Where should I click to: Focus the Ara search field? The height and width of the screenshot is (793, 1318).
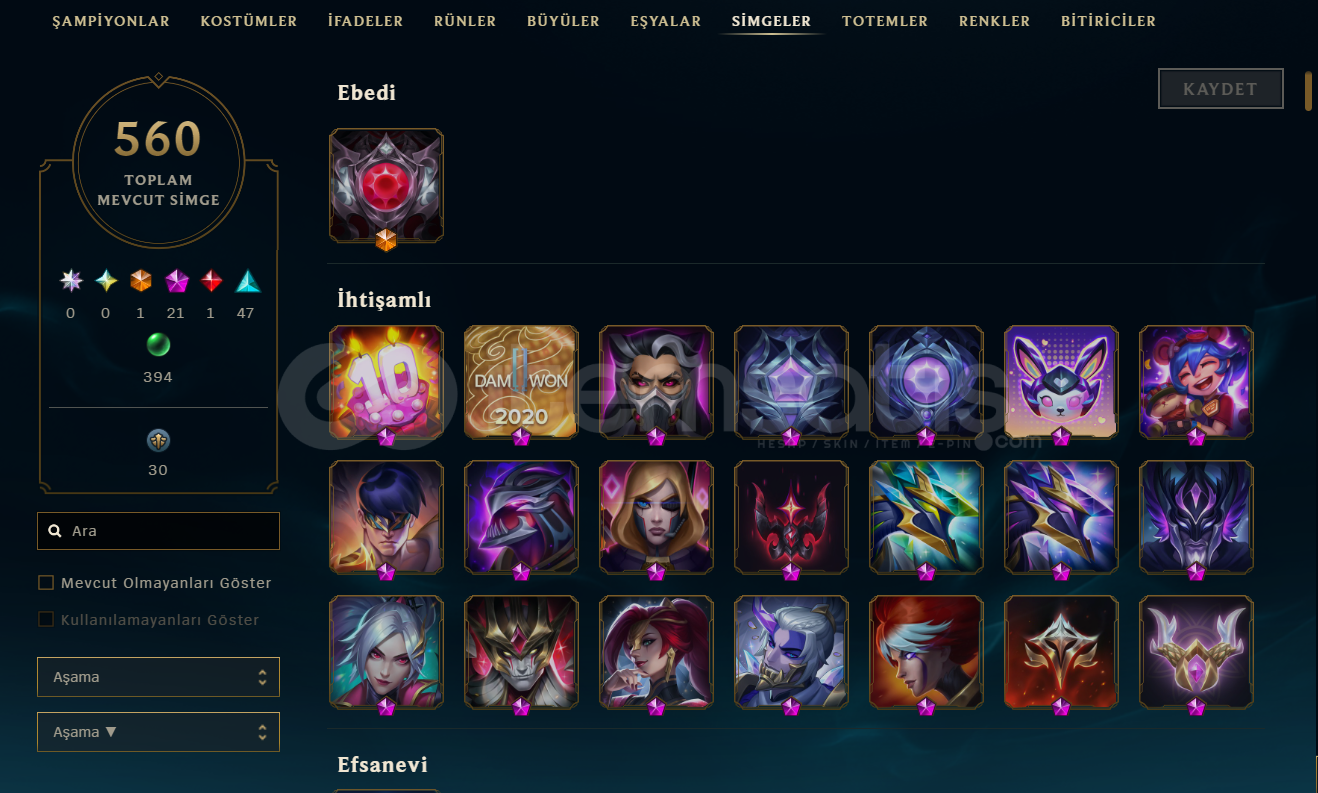(x=158, y=531)
